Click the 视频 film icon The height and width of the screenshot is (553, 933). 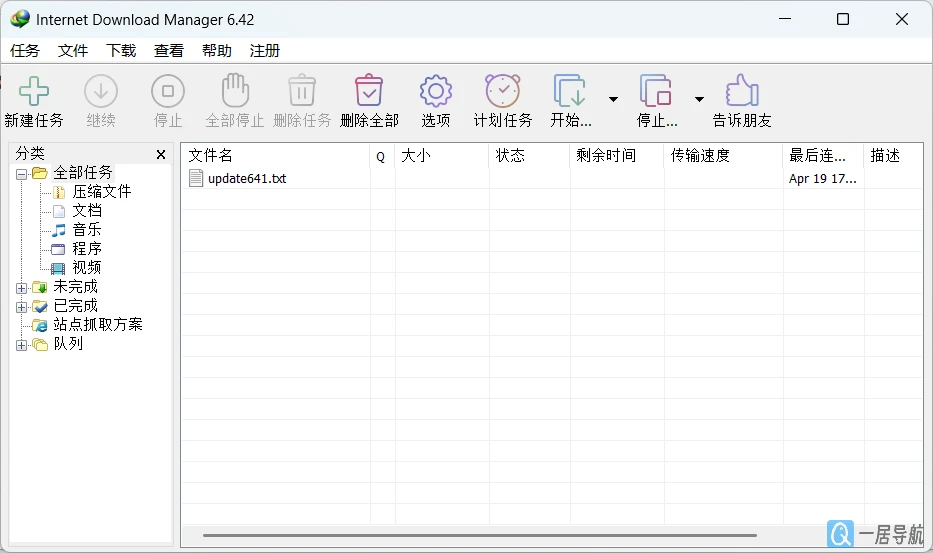click(x=58, y=268)
